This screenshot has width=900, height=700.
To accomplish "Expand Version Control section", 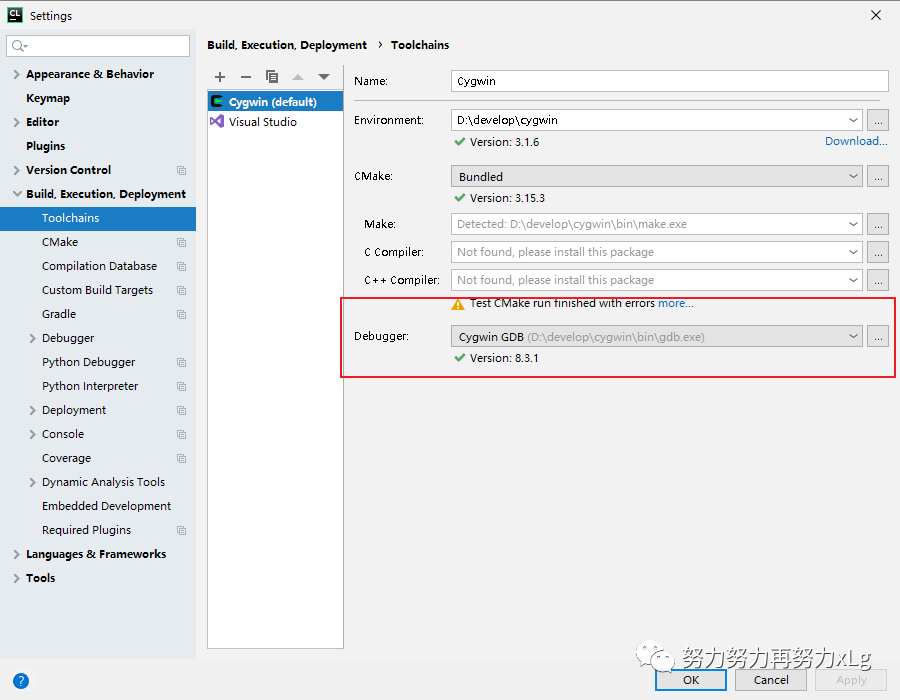I will [x=17, y=170].
